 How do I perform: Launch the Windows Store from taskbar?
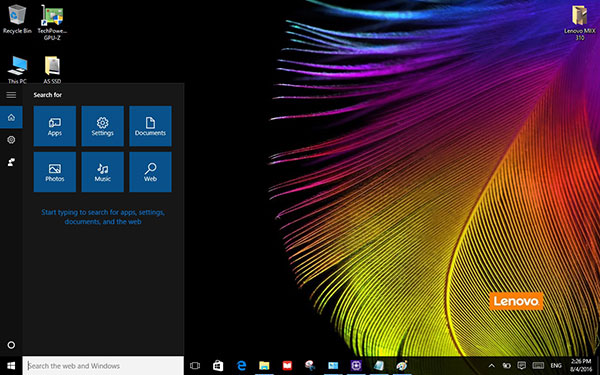point(218,366)
